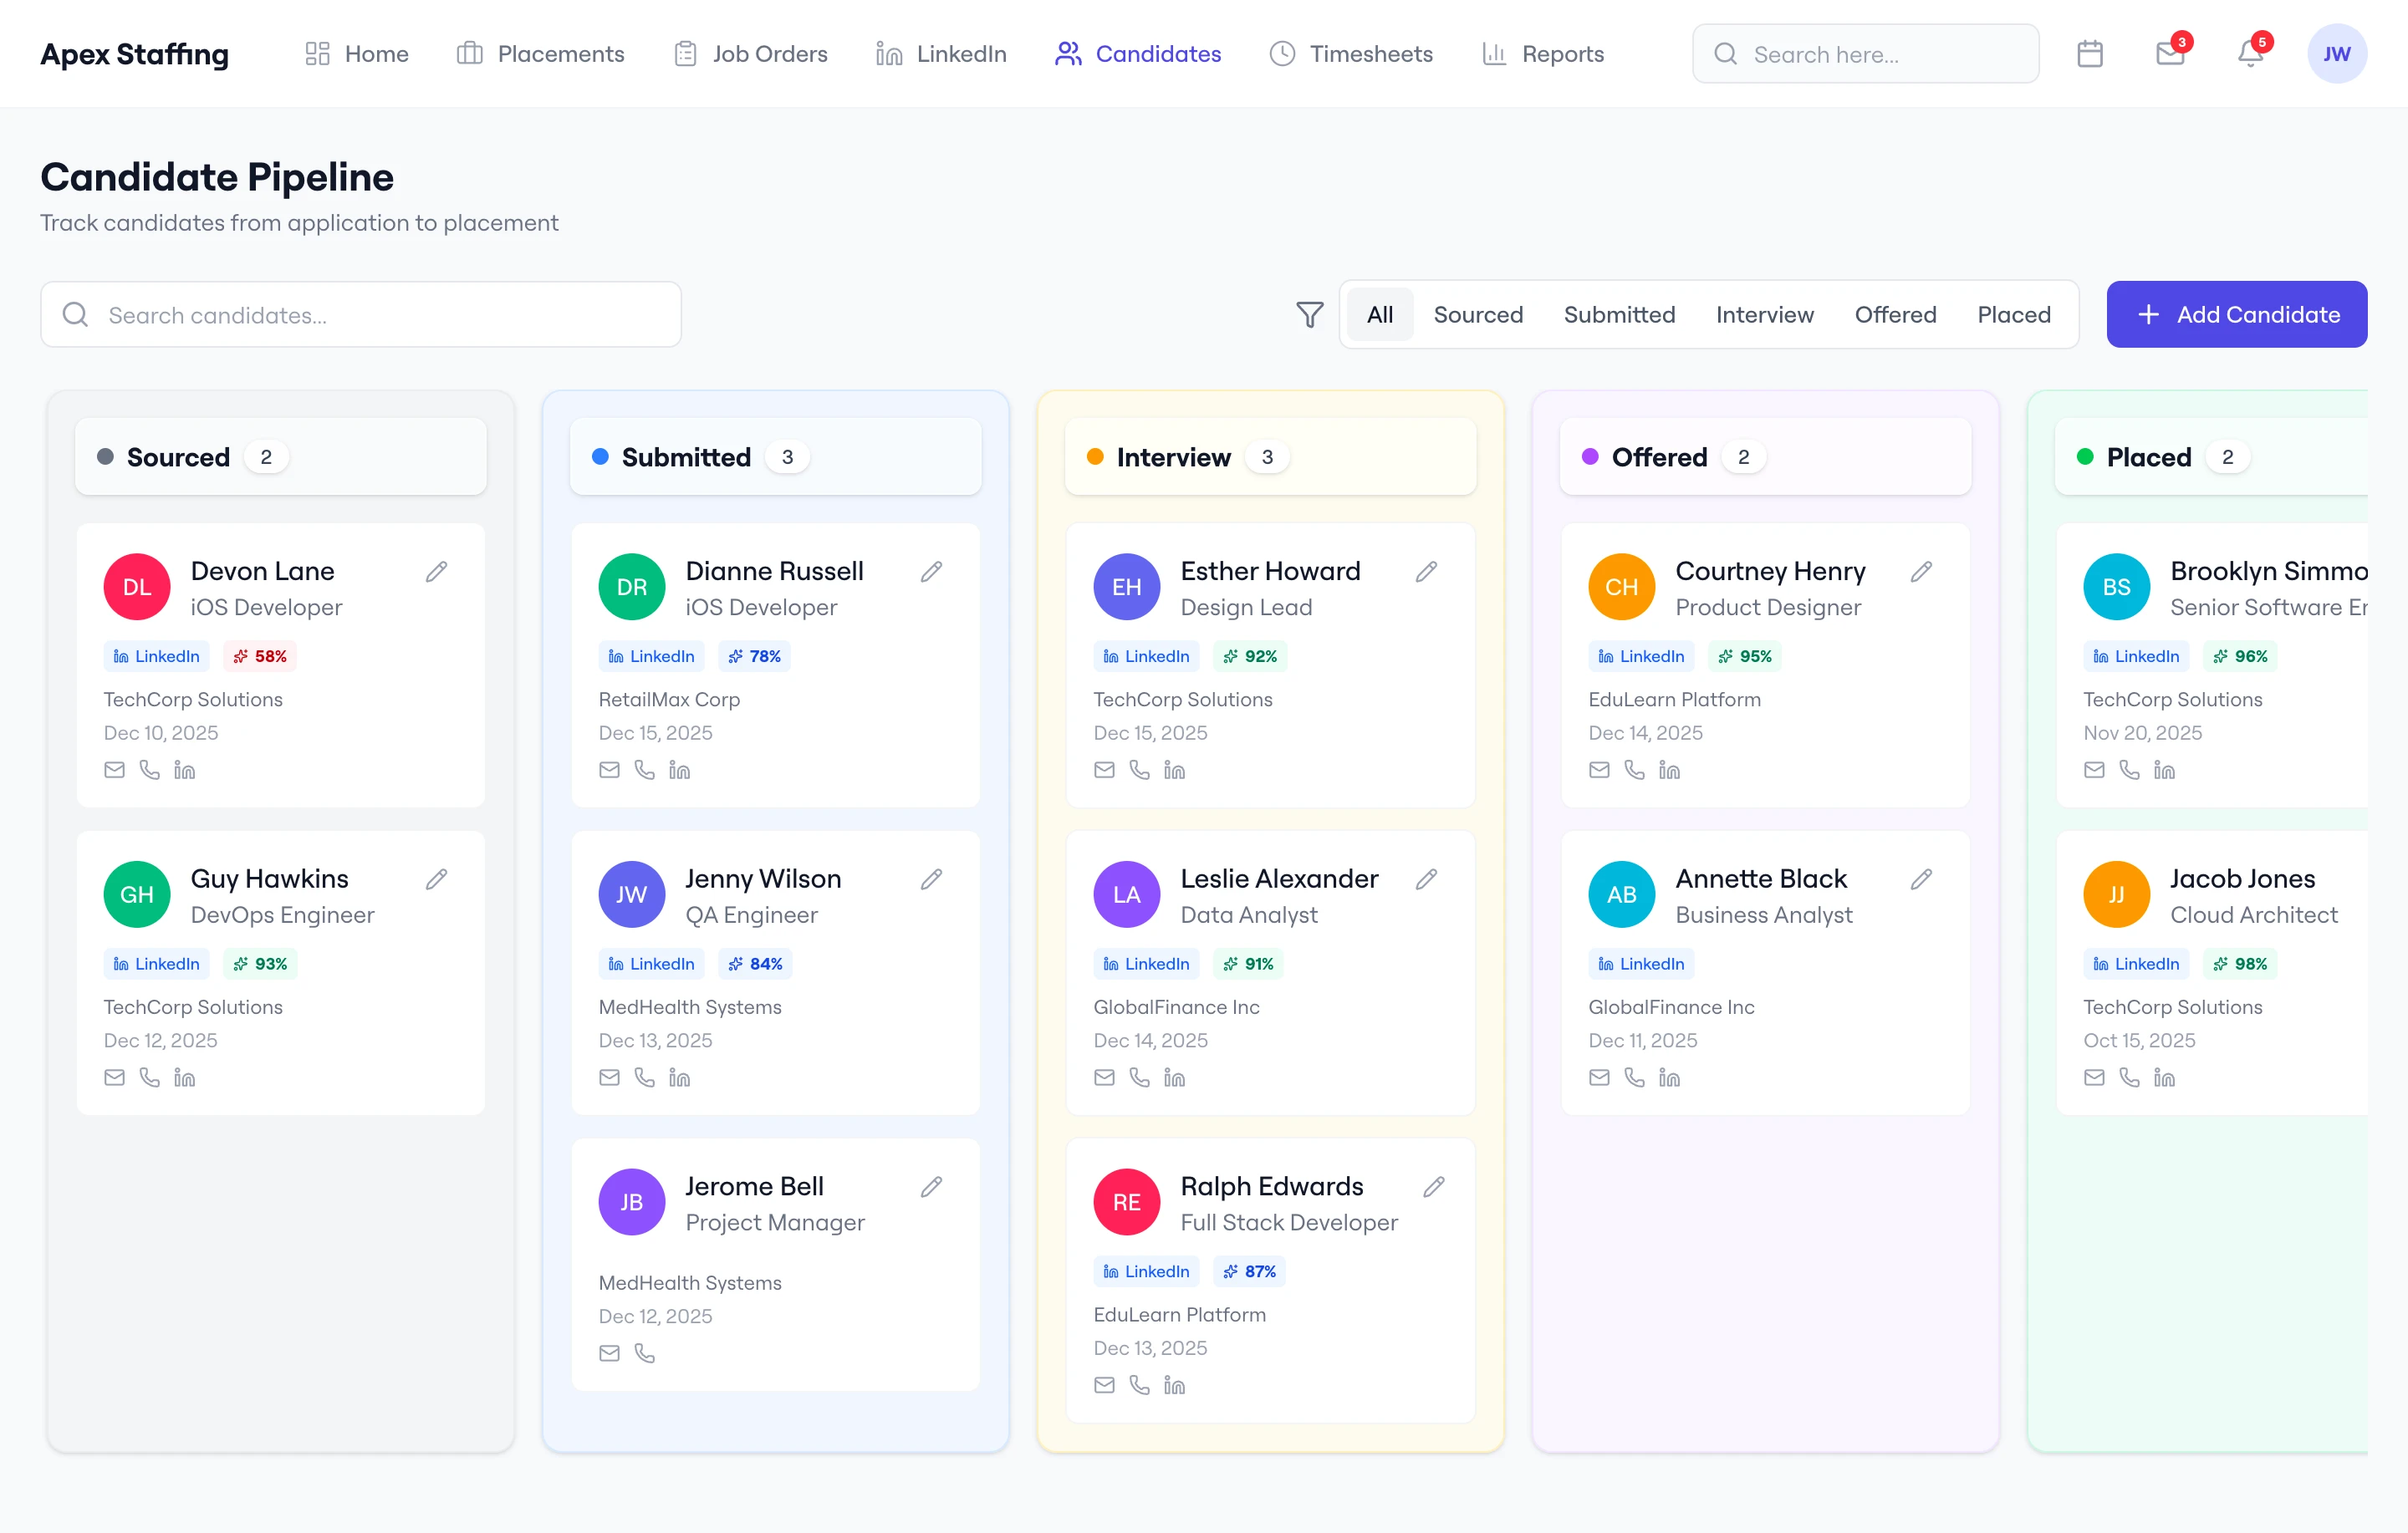Click the notifications bell icon
Viewport: 2408px width, 1533px height.
pos(2250,54)
